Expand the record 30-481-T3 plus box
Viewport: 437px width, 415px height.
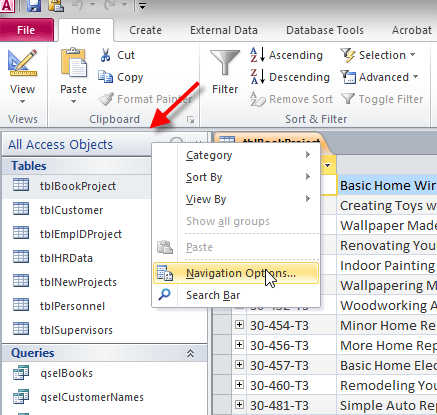point(239,405)
